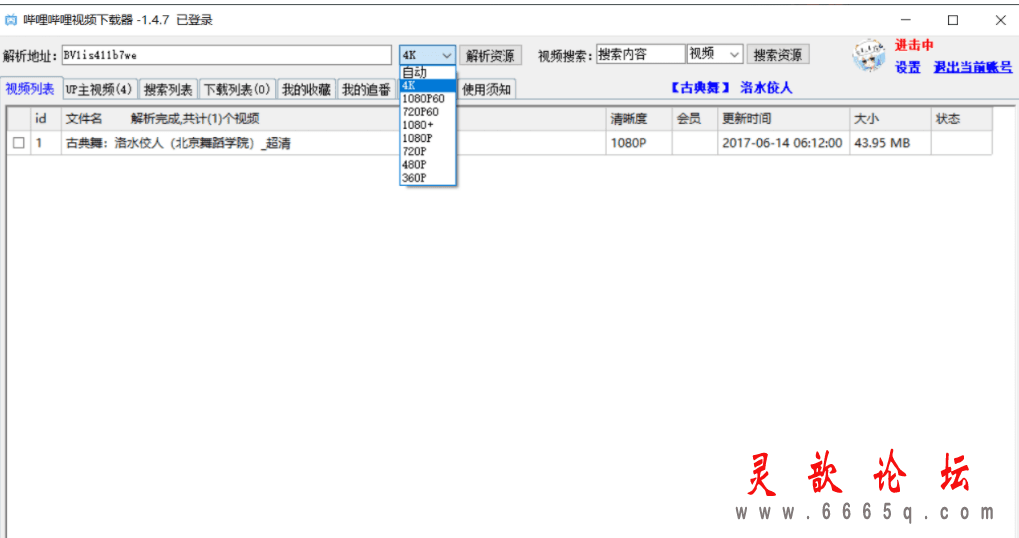The width and height of the screenshot is (1019, 538).
Task: Tick the checkbox for video row 1
Action: 19,143
